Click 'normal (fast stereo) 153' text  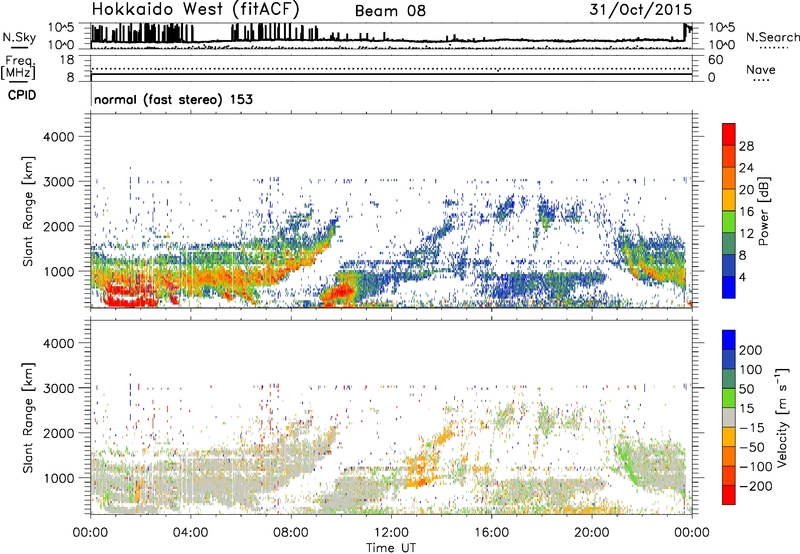pos(173,99)
